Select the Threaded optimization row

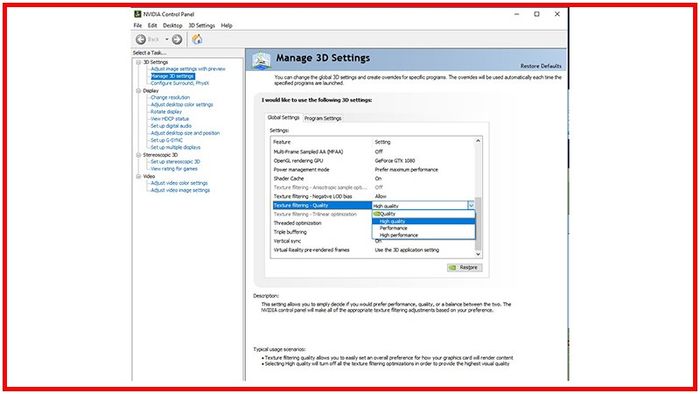(x=322, y=224)
